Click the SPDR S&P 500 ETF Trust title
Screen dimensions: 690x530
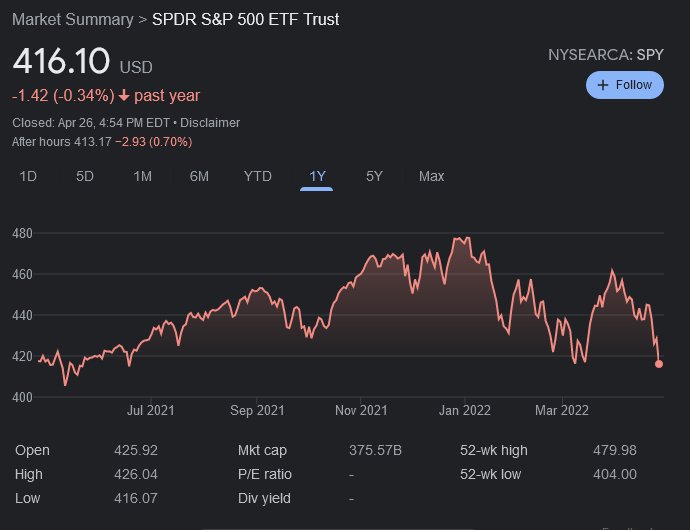tap(246, 19)
